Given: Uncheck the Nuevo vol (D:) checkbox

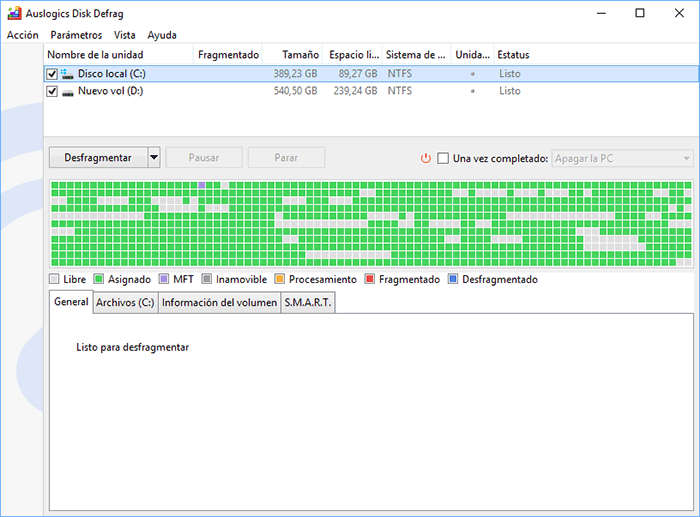Looking at the screenshot, I should [52, 92].
